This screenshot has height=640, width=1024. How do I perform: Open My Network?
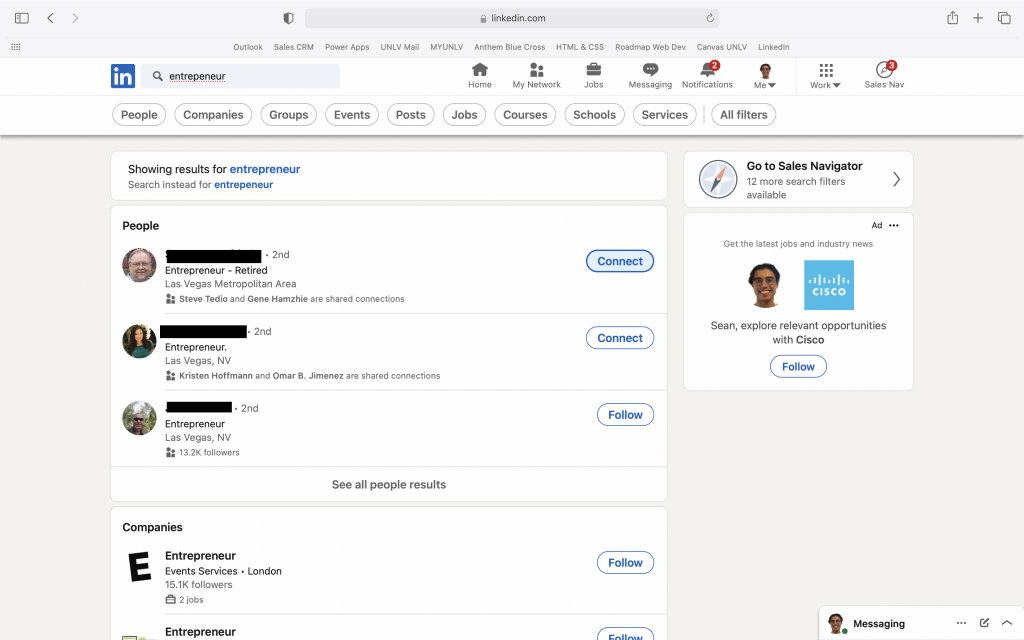pos(536,76)
